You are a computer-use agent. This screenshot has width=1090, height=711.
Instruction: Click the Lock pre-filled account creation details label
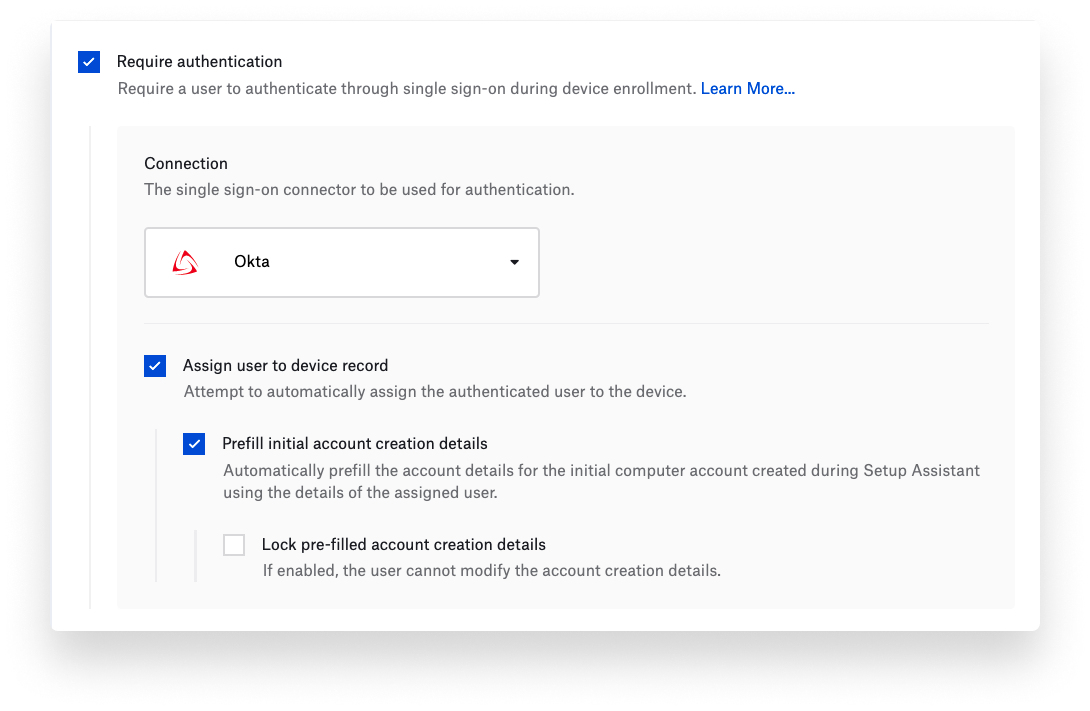coord(403,545)
